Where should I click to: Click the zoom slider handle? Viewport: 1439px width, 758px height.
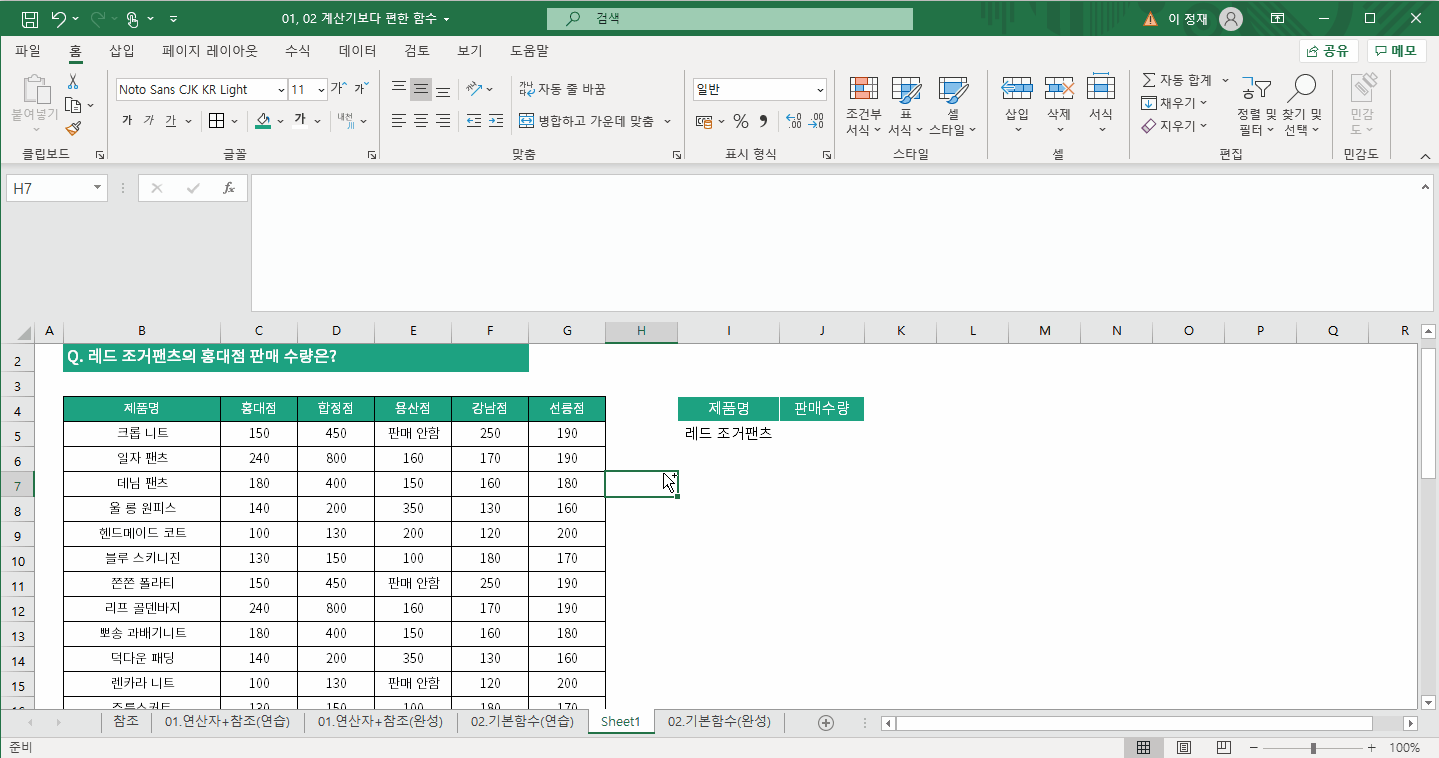pos(1313,748)
